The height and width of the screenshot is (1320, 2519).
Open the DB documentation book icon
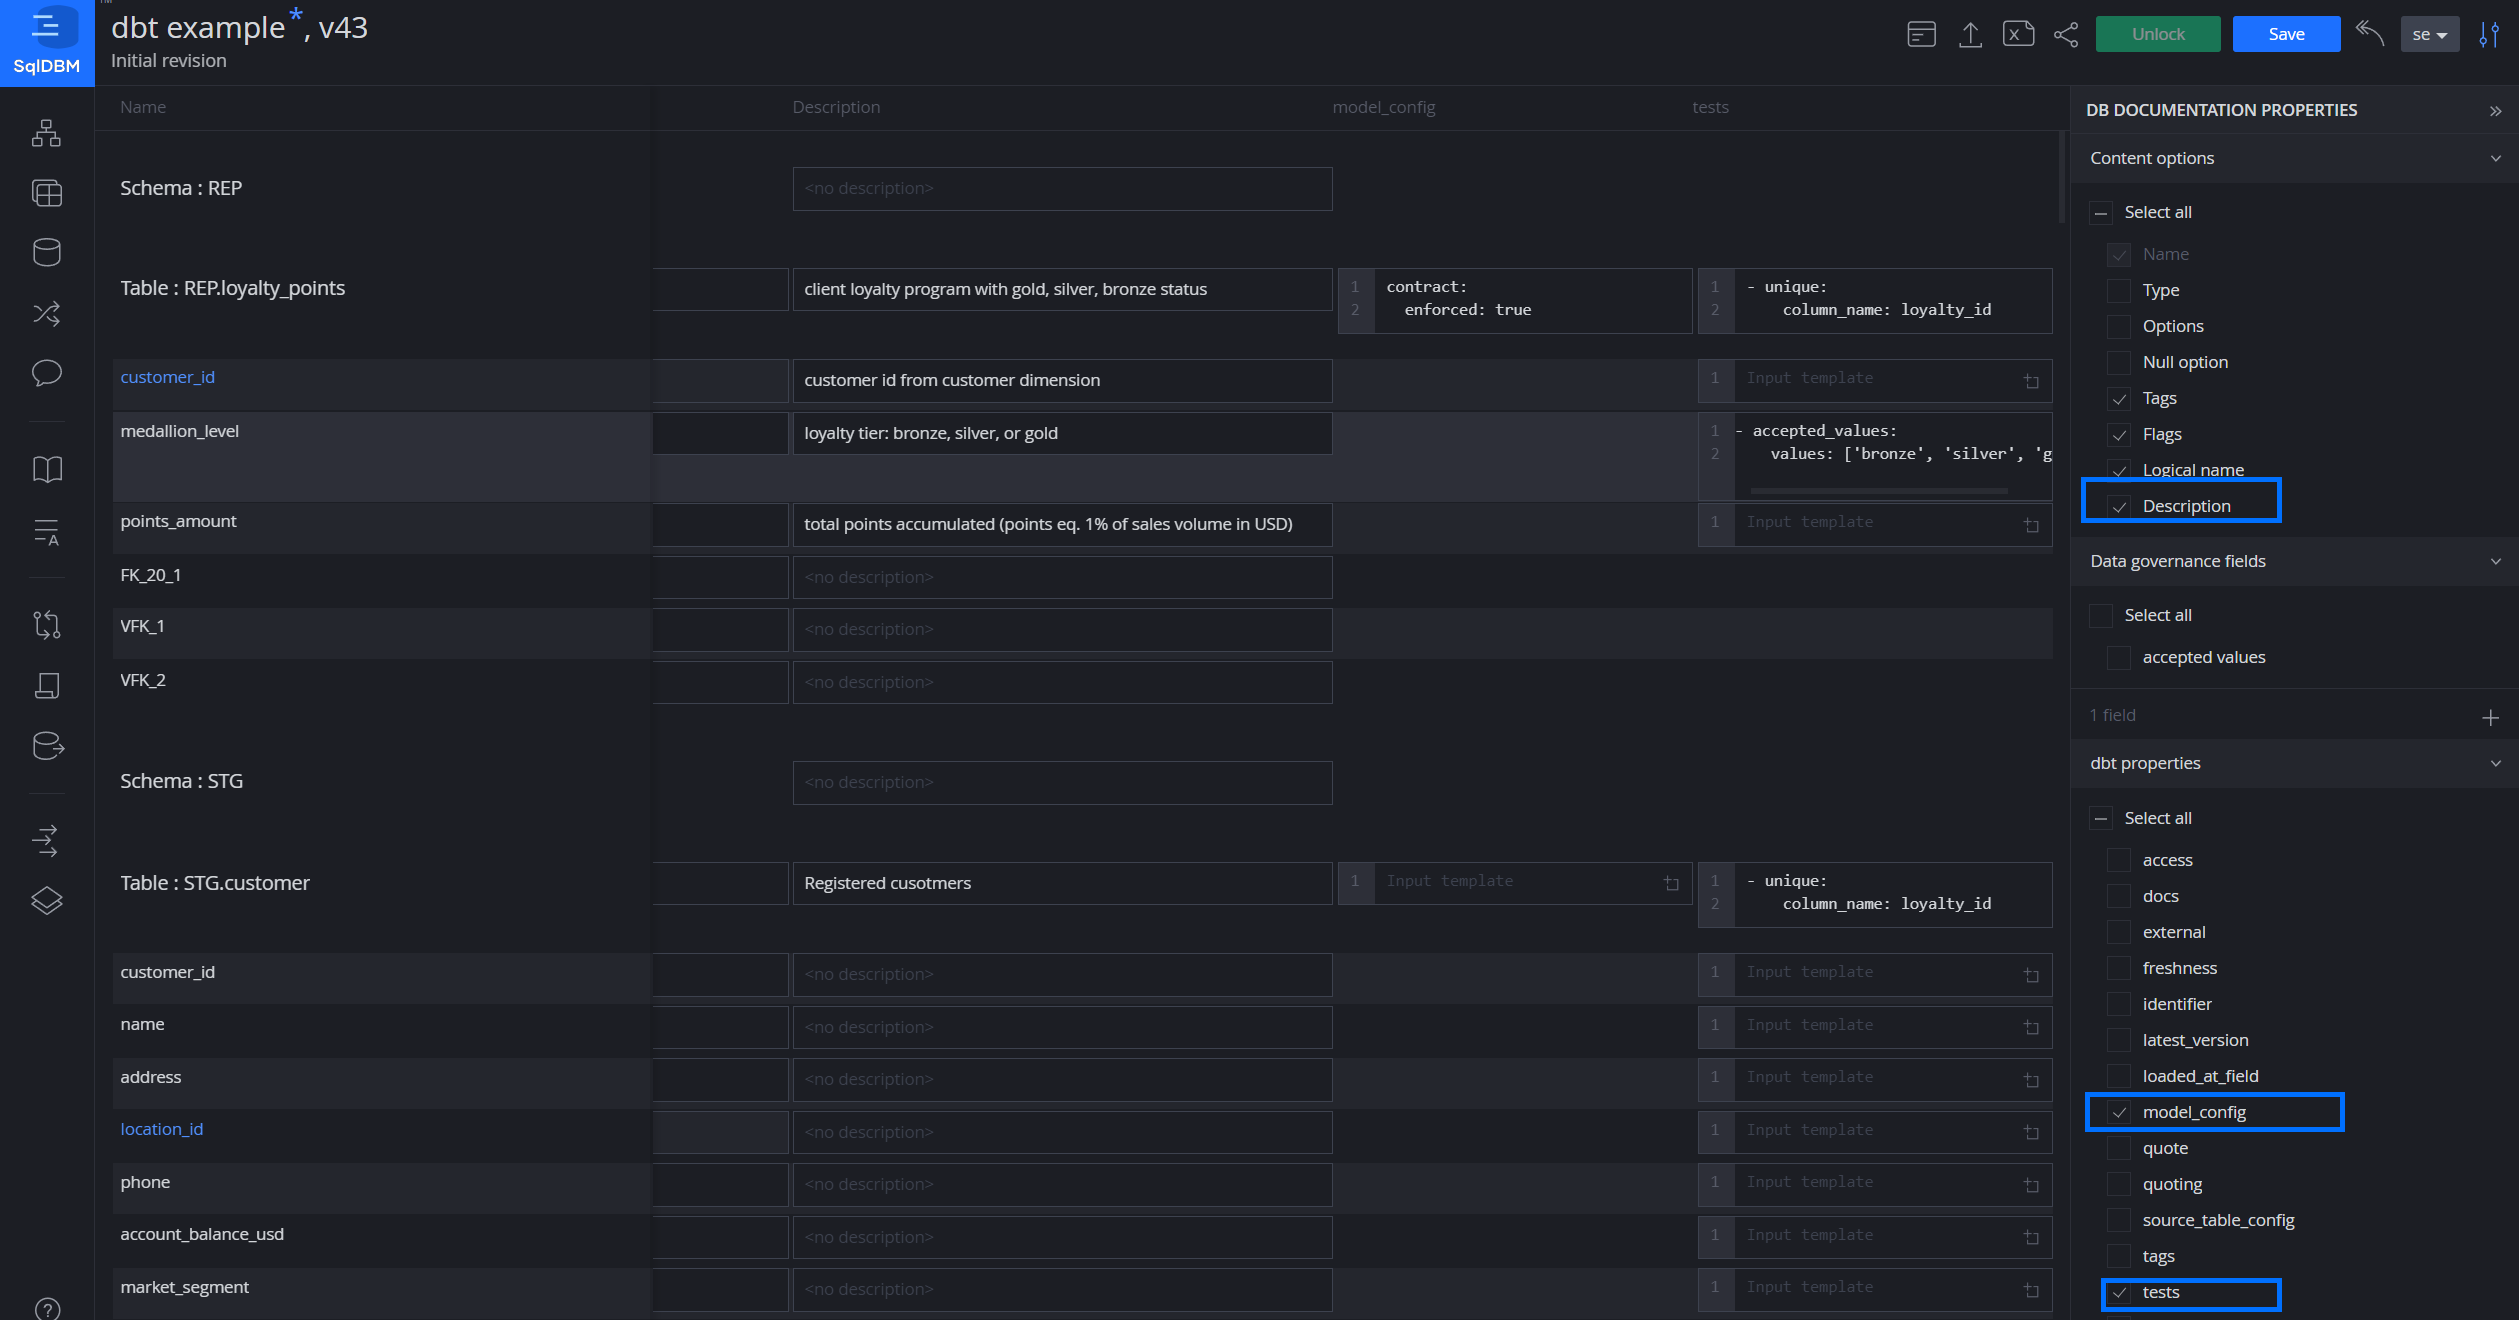47,467
